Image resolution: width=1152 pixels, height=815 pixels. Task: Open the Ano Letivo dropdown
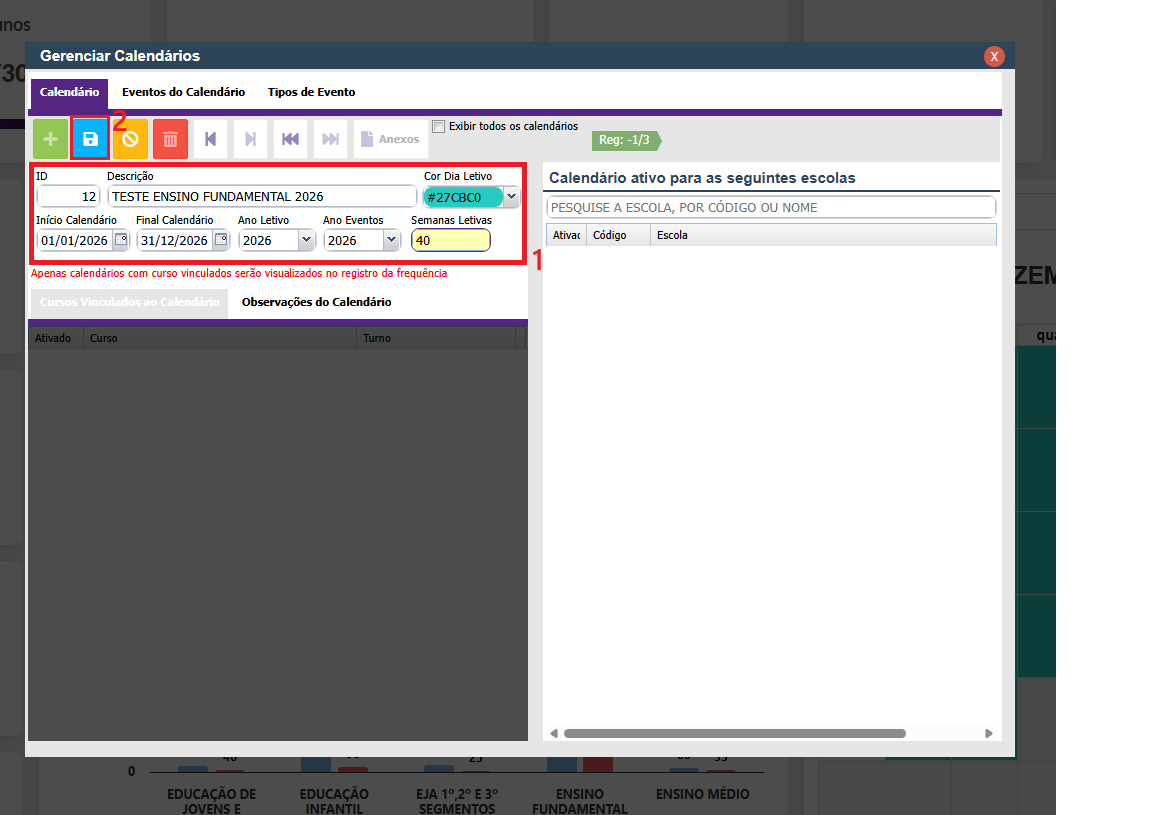pyautogui.click(x=305, y=240)
